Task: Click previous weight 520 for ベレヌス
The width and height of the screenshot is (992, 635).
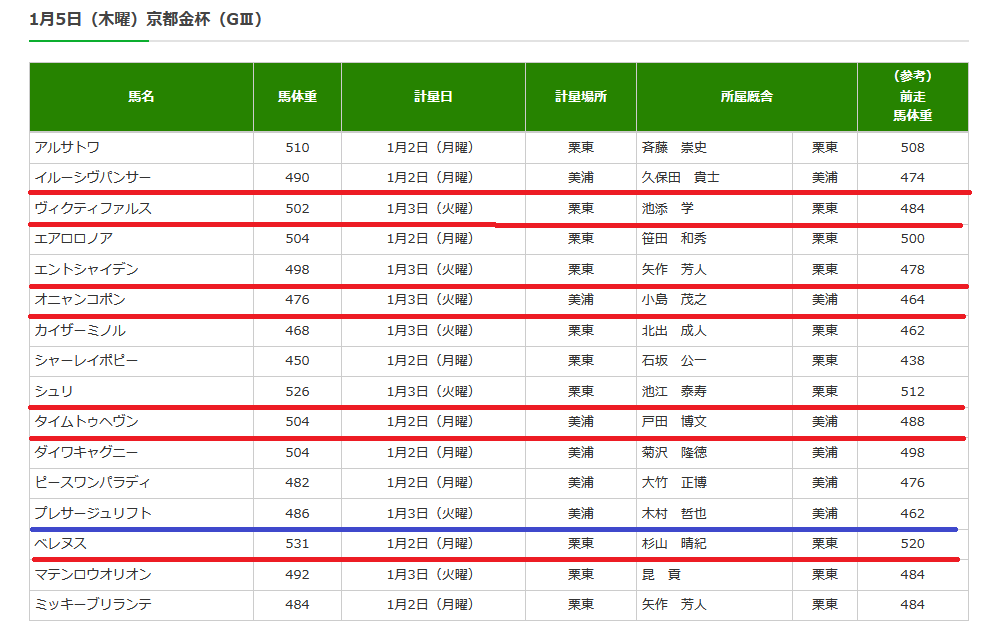Action: click(912, 543)
